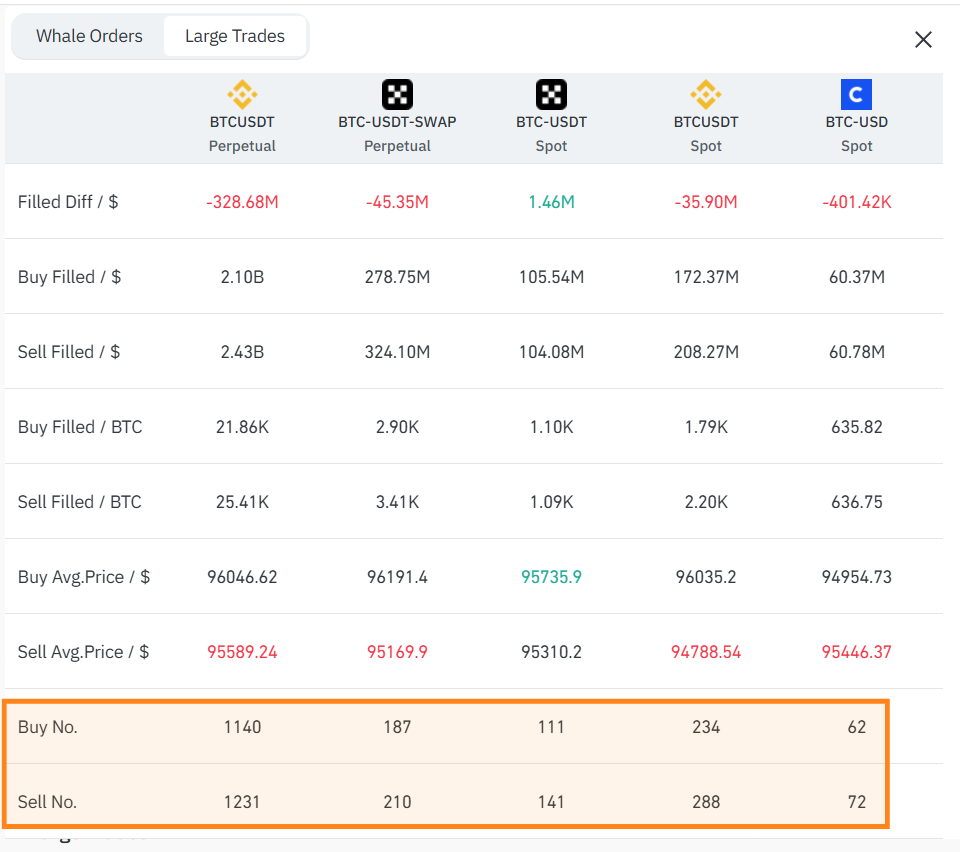Click the green 1.46M filled diff value
Screen dimensions: 960x852
[x=551, y=202]
